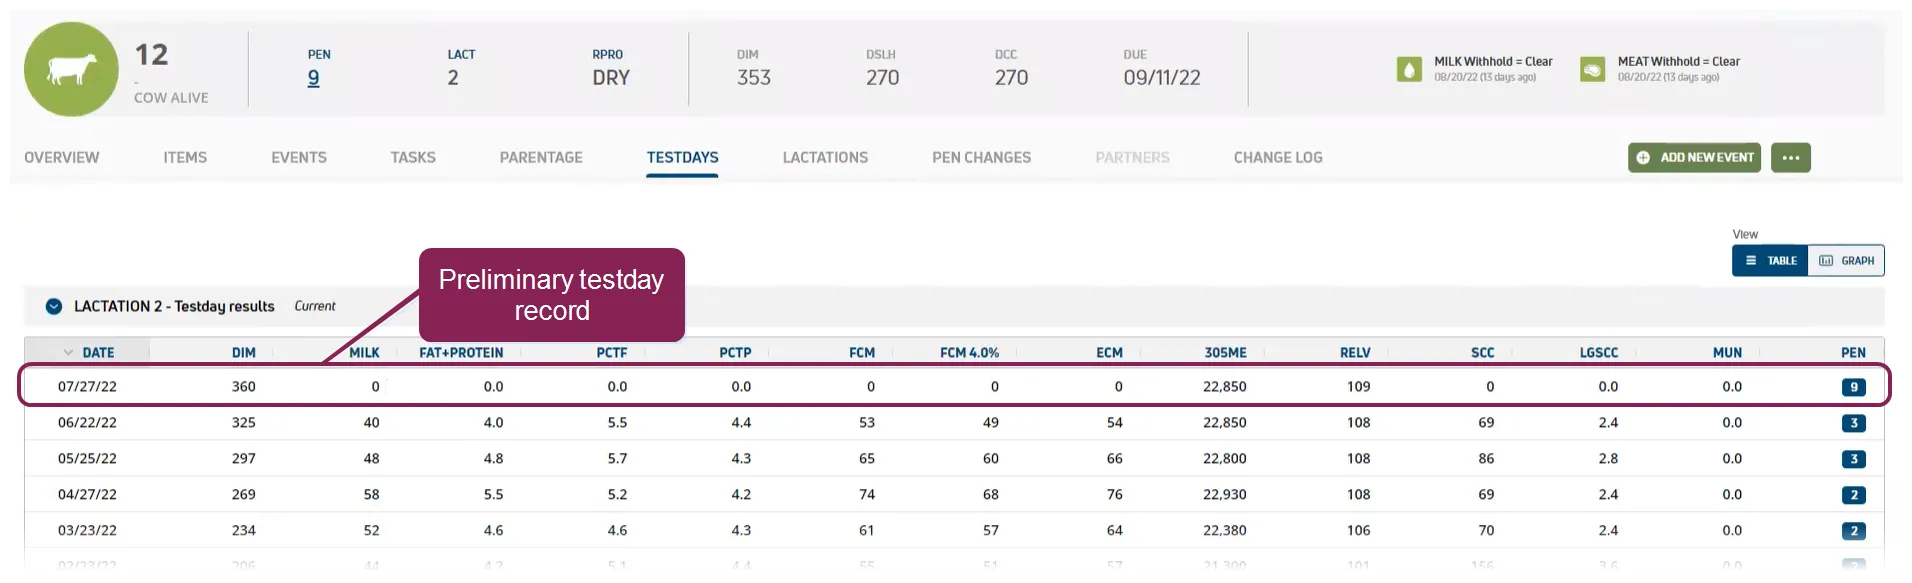Select the 06/22/22 date cell

87,422
